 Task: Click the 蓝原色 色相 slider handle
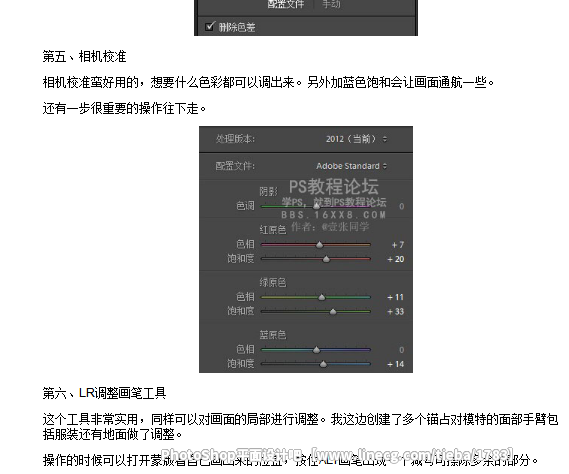[x=316, y=350]
